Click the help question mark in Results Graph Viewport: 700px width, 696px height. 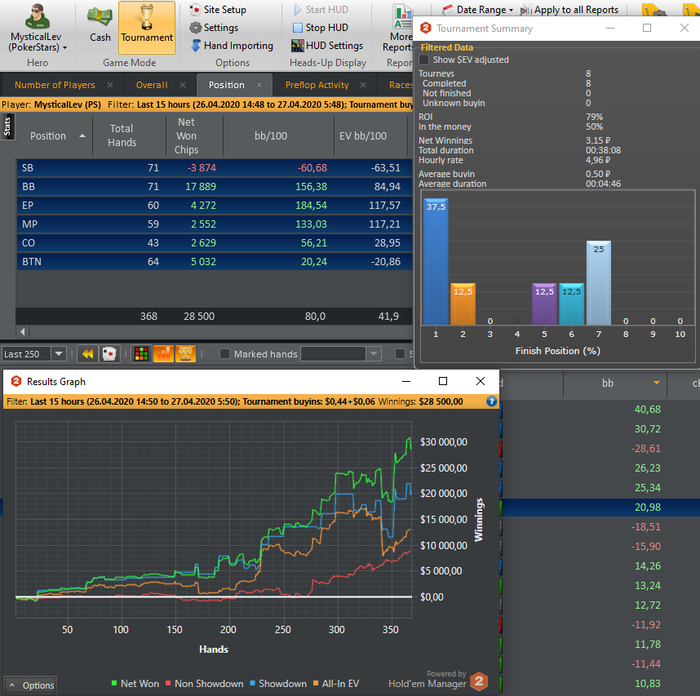pyautogui.click(x=491, y=401)
